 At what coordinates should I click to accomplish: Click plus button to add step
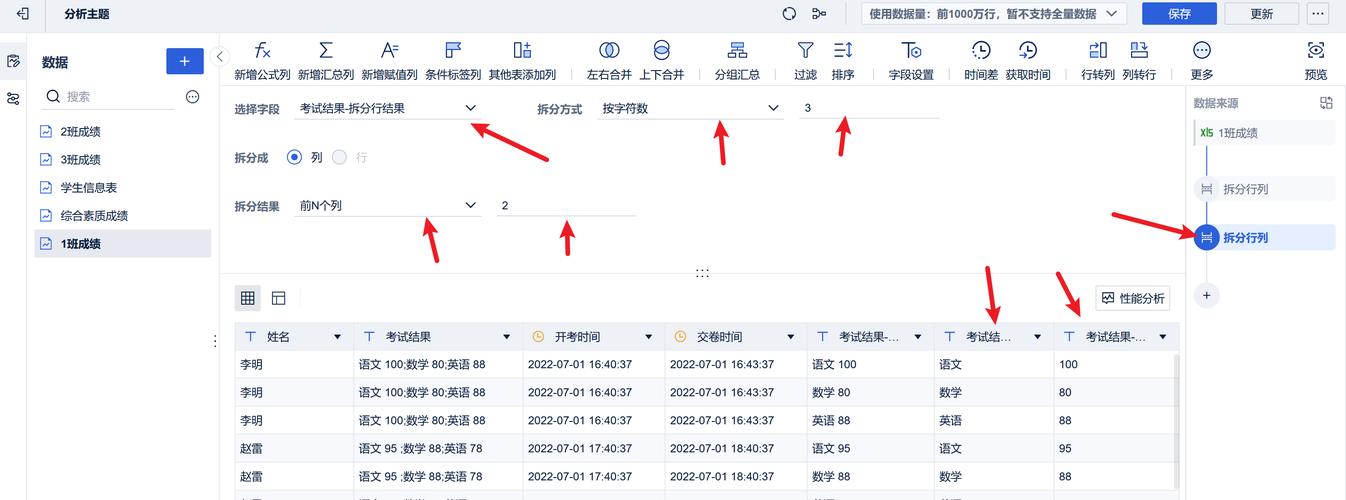(1207, 295)
